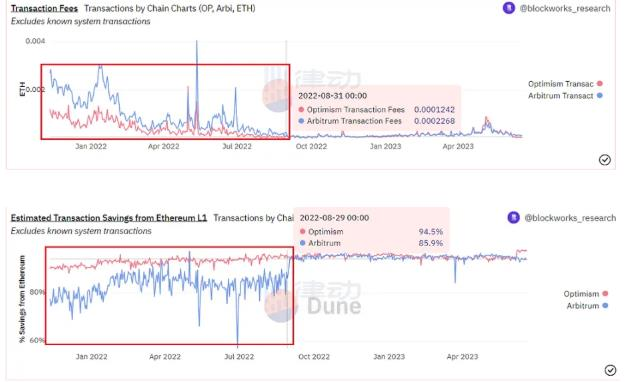Click the 80% y-axis label
This screenshot has height=382, width=628.
(x=37, y=292)
